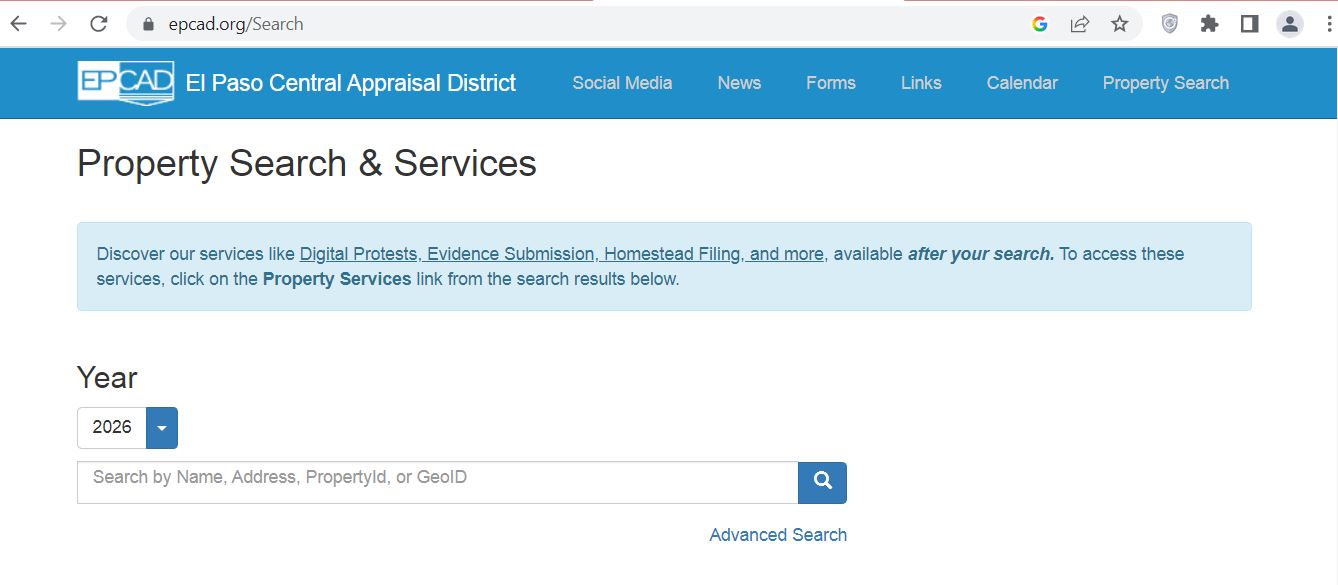Open the Chrome profile avatar
This screenshot has height=585, width=1338.
(x=1290, y=24)
